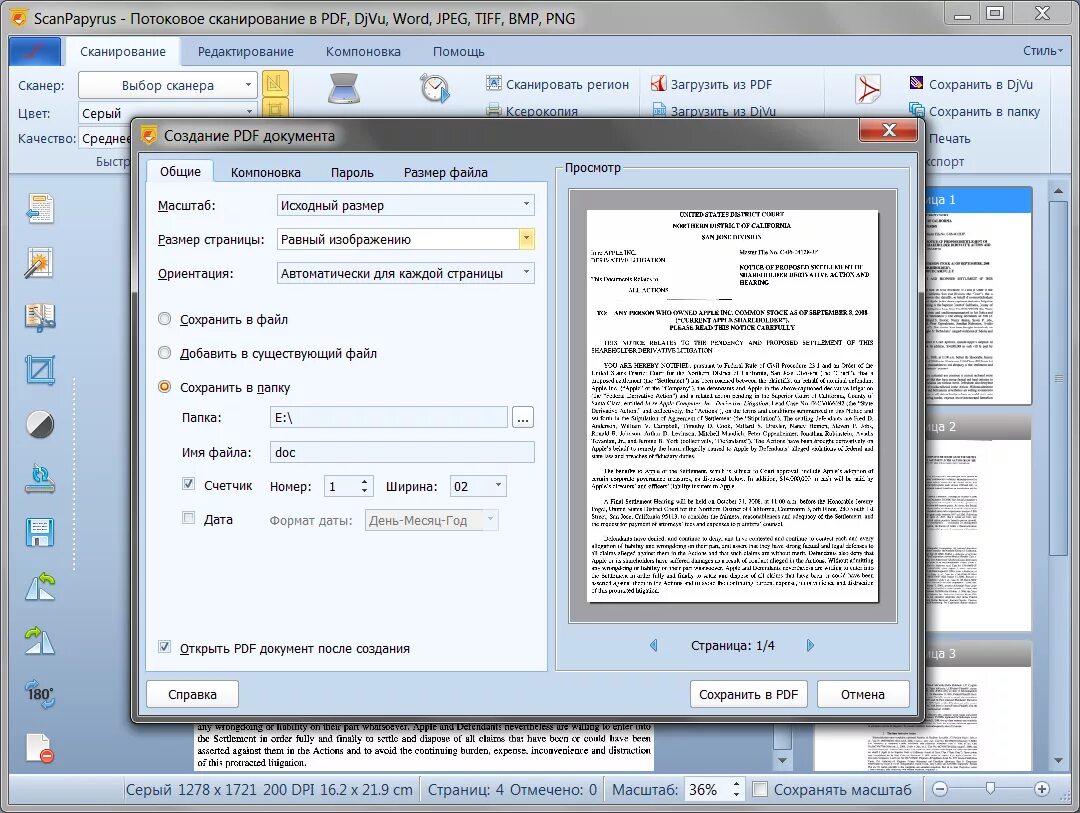Click the red application menu button

click(x=35, y=51)
